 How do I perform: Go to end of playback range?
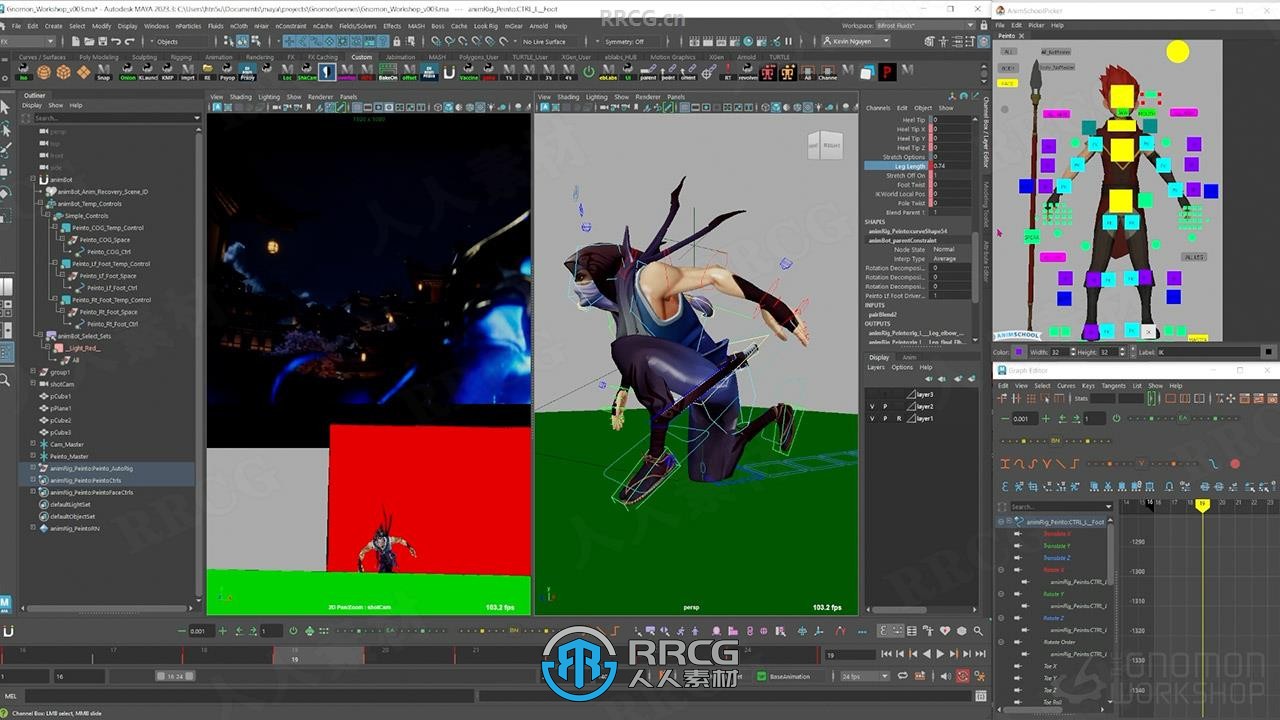point(978,654)
